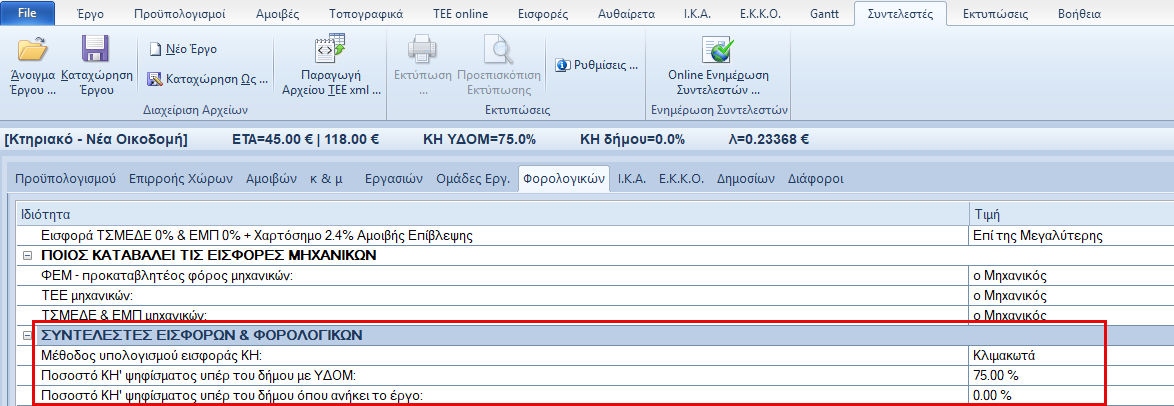Click the Άνοιγμα Έργου folder icon
Image resolution: width=1174 pixels, height=406 pixels.
click(x=32, y=50)
